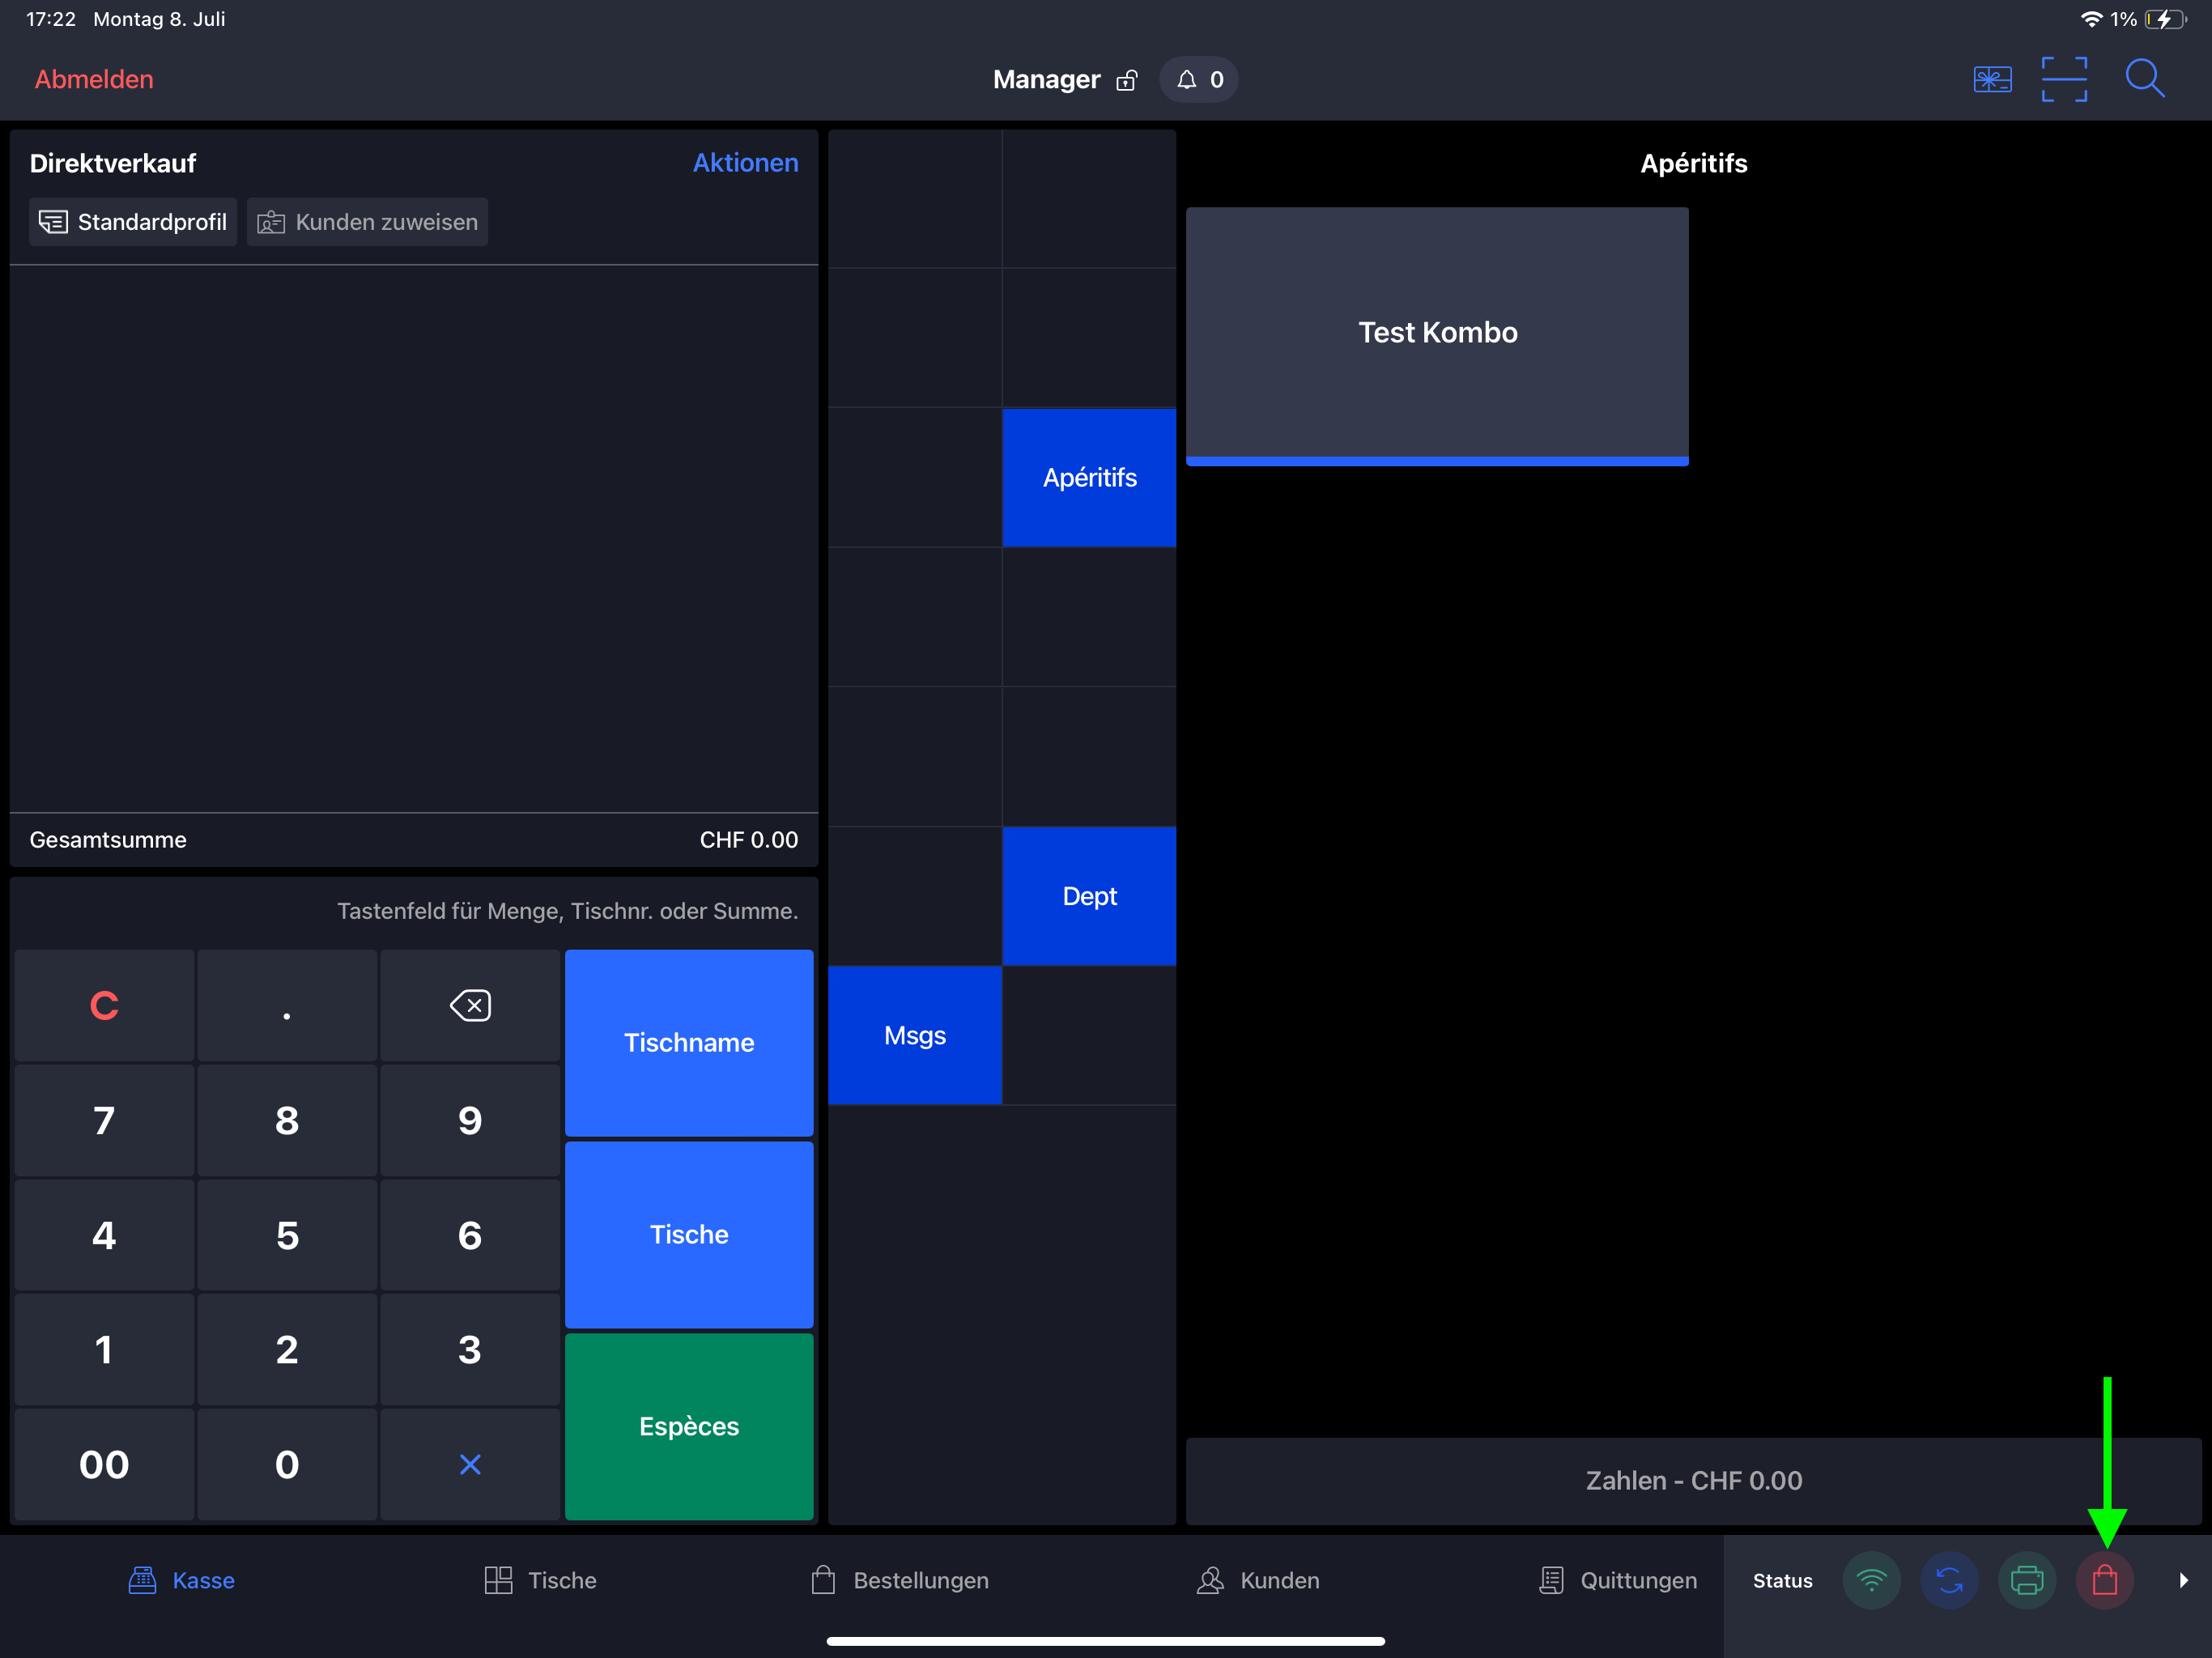
Task: Click the backspace key on keypad
Action: click(x=470, y=1005)
